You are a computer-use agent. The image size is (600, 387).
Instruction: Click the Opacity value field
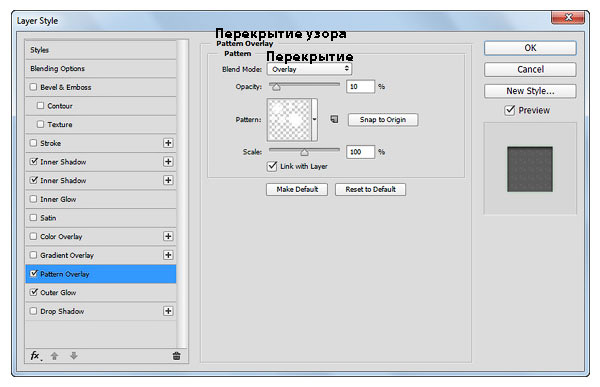(360, 87)
